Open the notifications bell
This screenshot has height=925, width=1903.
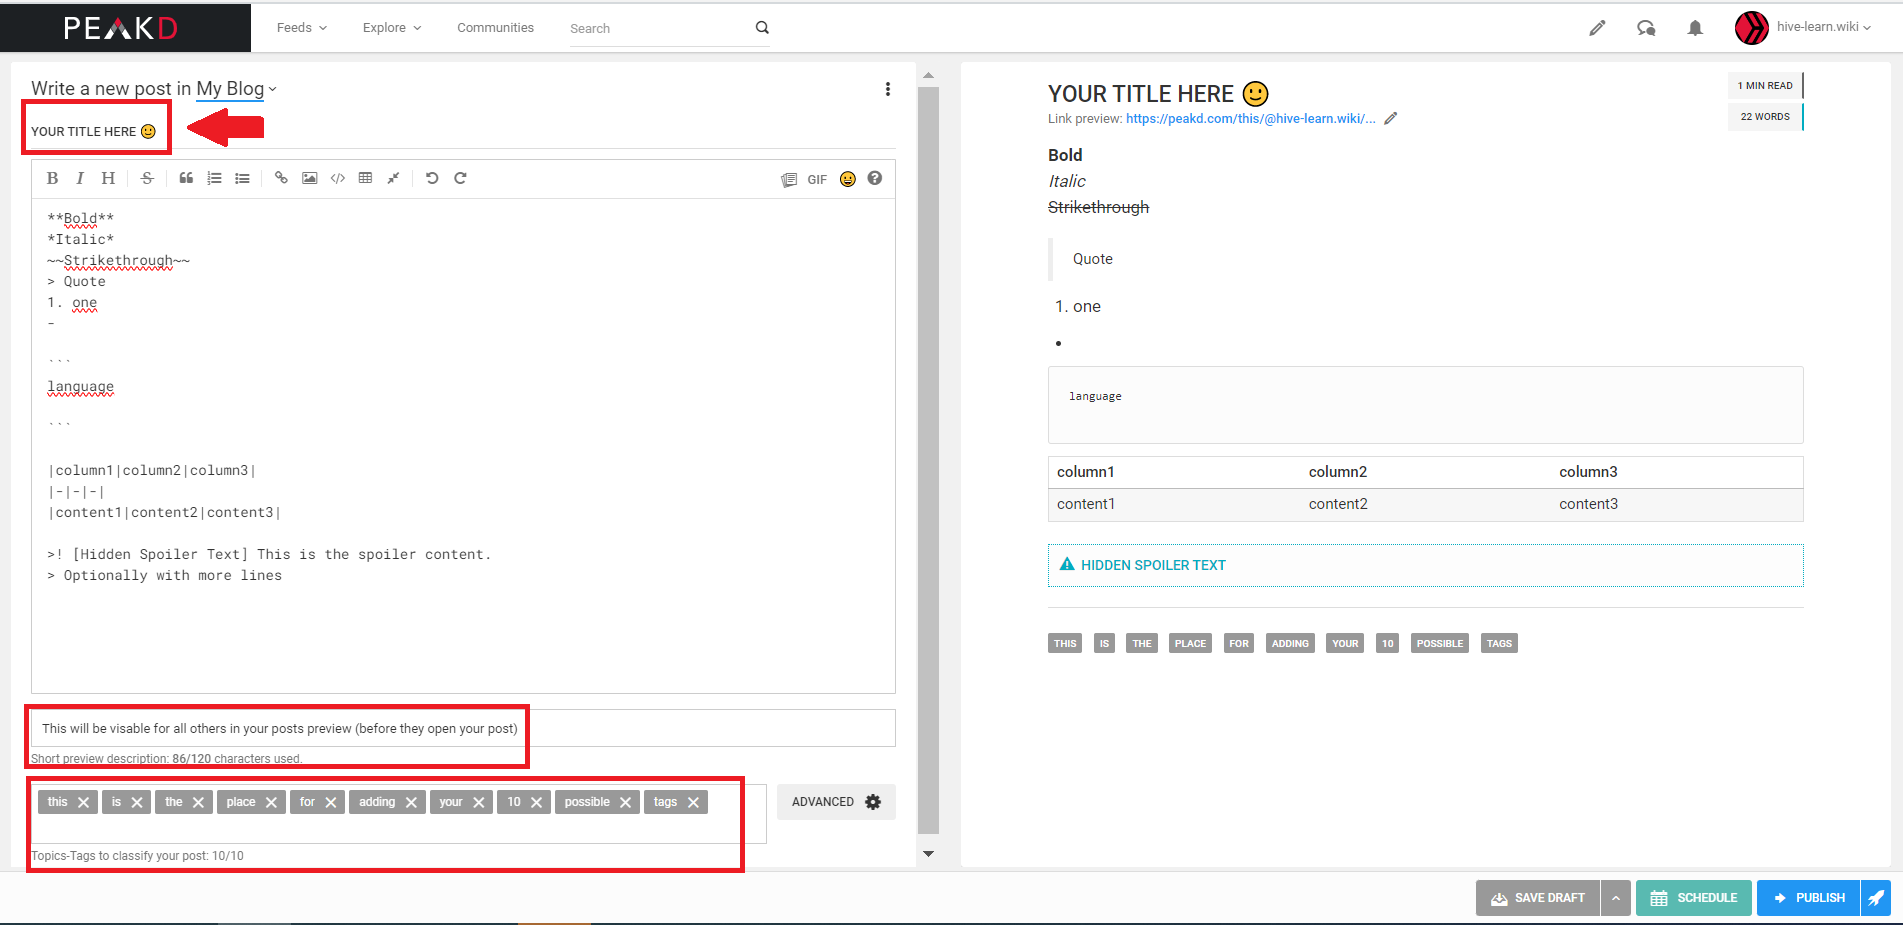tap(1695, 28)
